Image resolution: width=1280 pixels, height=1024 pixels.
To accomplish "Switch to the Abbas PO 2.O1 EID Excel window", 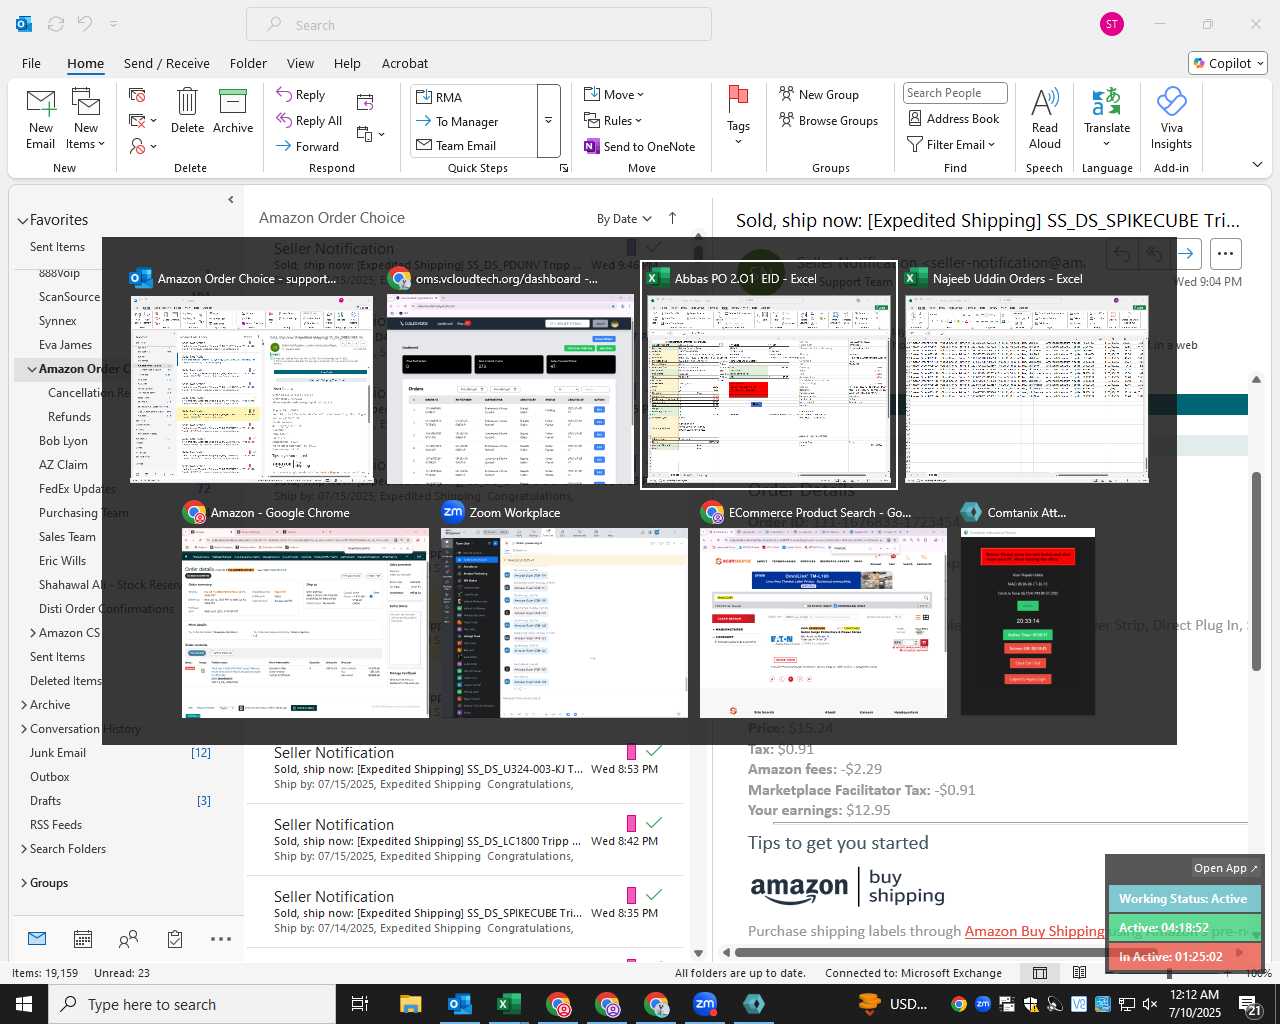I will point(768,375).
